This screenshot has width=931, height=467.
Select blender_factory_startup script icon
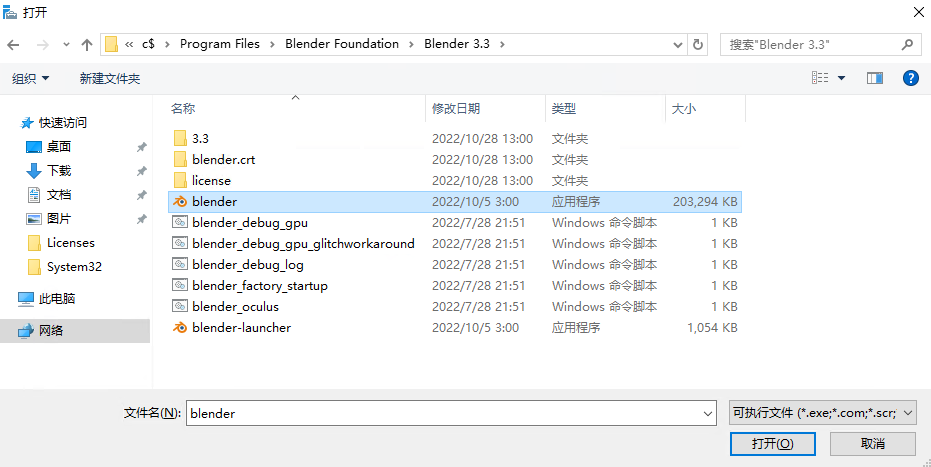point(179,285)
